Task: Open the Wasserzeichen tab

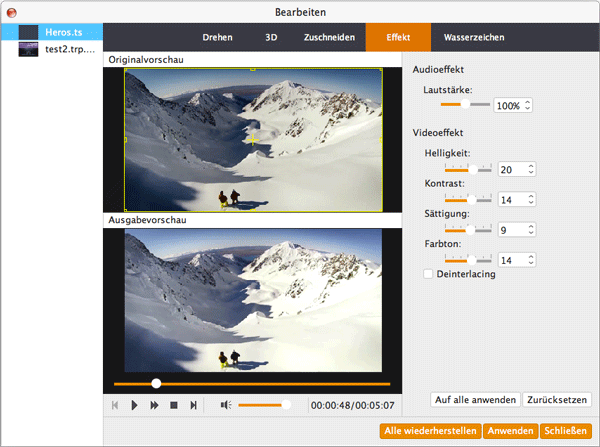Action: tap(473, 37)
